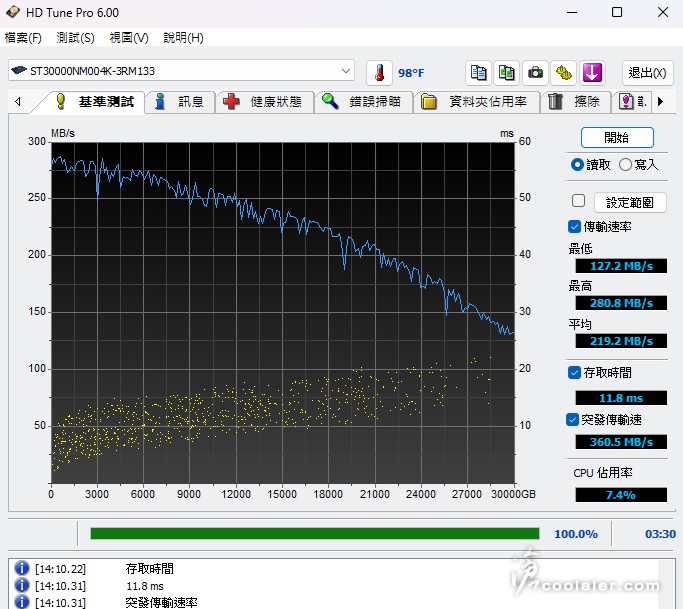Click info icon beside 14:10.22 log entry
This screenshot has height=609, width=683.
[x=21, y=568]
